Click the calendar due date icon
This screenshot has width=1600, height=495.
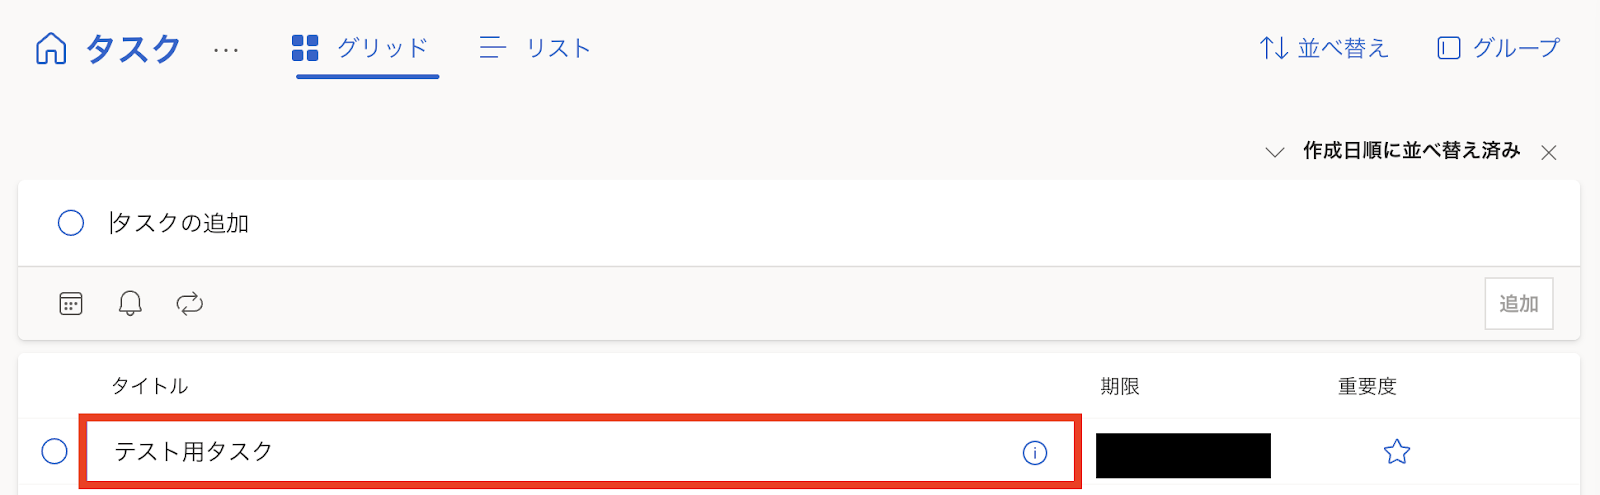coord(71,303)
